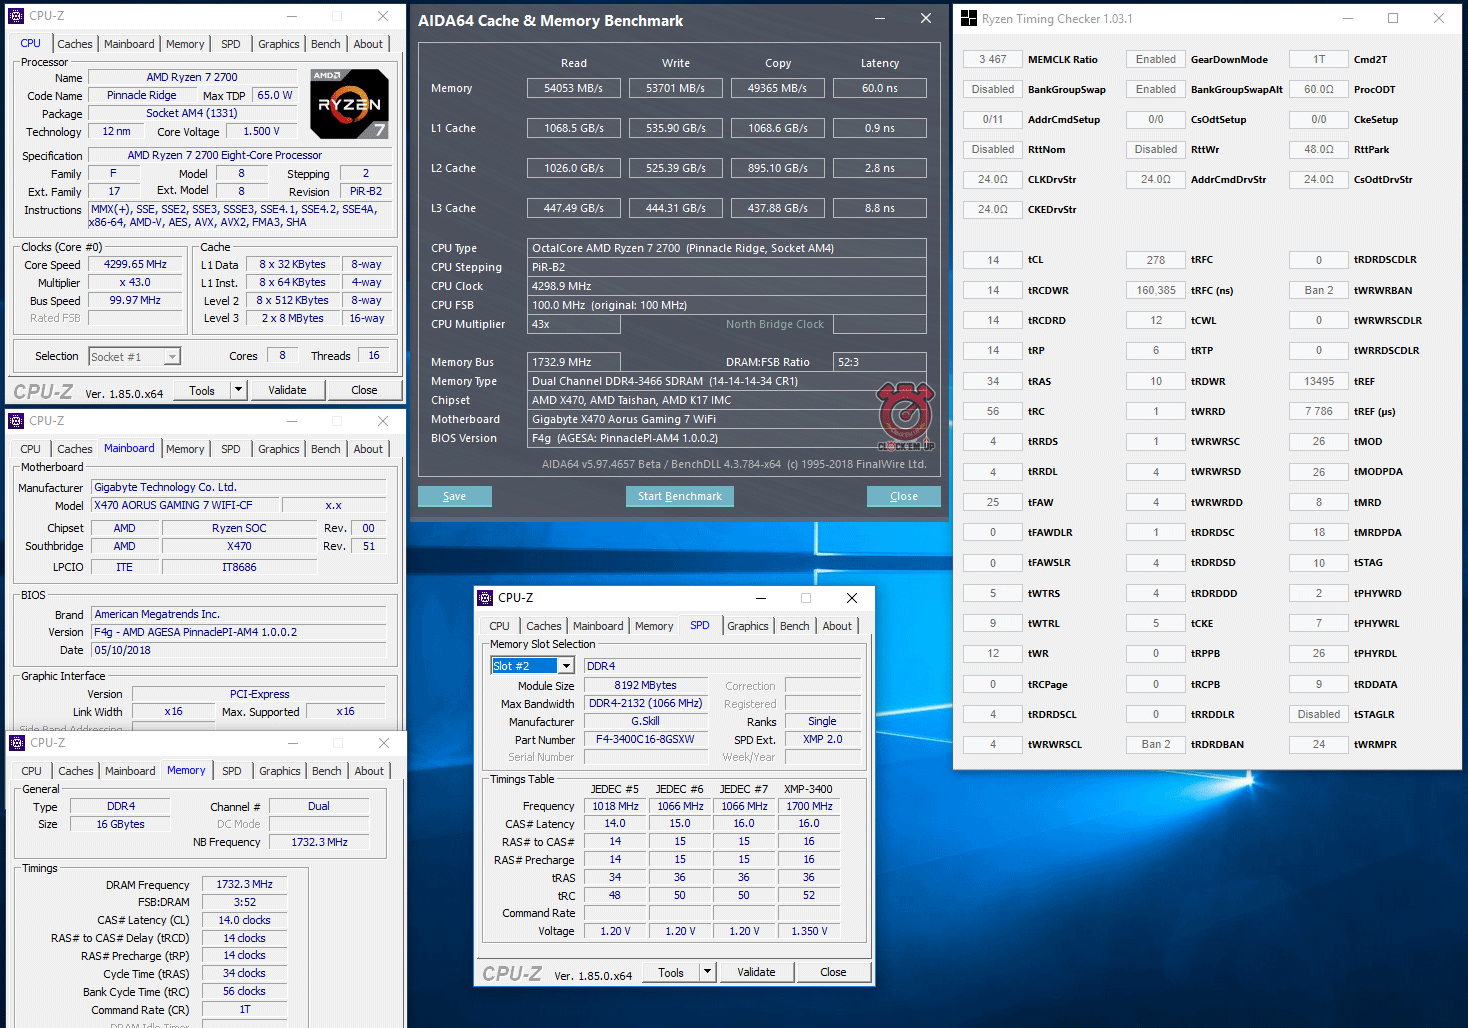Click the Ryzen Timing Checker title bar icon
The width and height of the screenshot is (1468, 1028).
click(x=968, y=18)
